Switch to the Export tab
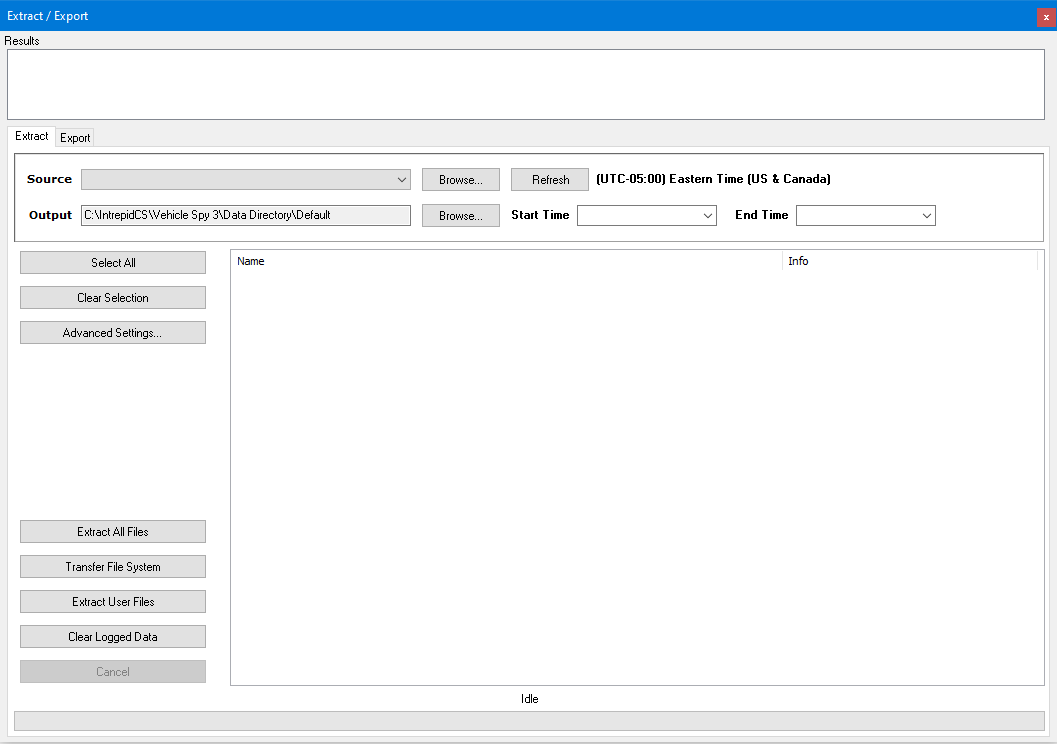Image resolution: width=1057 pixels, height=744 pixels. (x=75, y=138)
